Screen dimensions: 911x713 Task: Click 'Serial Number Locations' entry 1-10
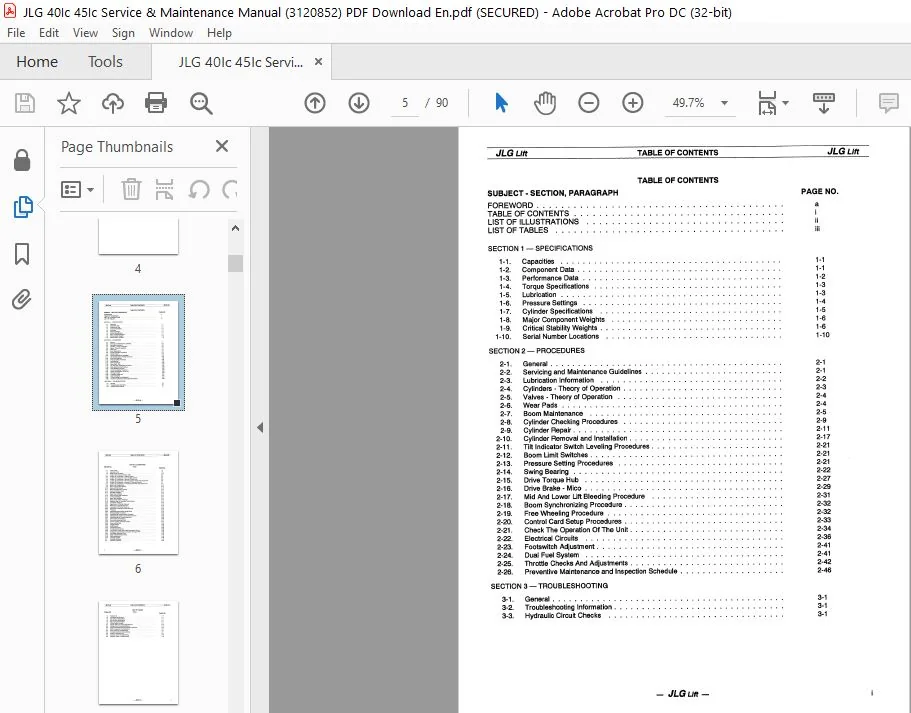(x=560, y=336)
